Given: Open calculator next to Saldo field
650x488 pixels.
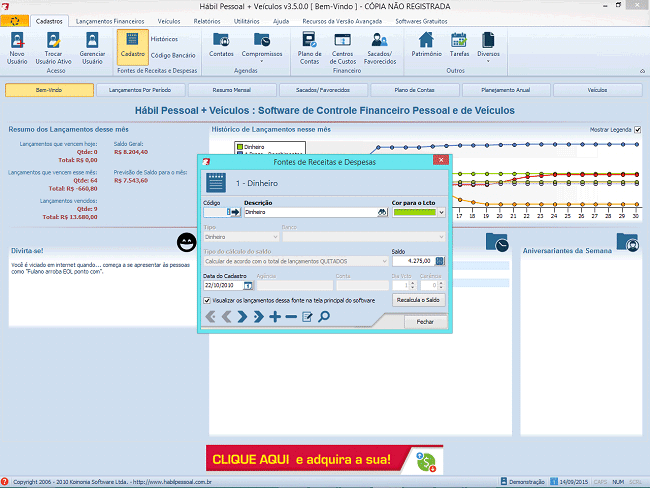Looking at the screenshot, I should click(440, 261).
